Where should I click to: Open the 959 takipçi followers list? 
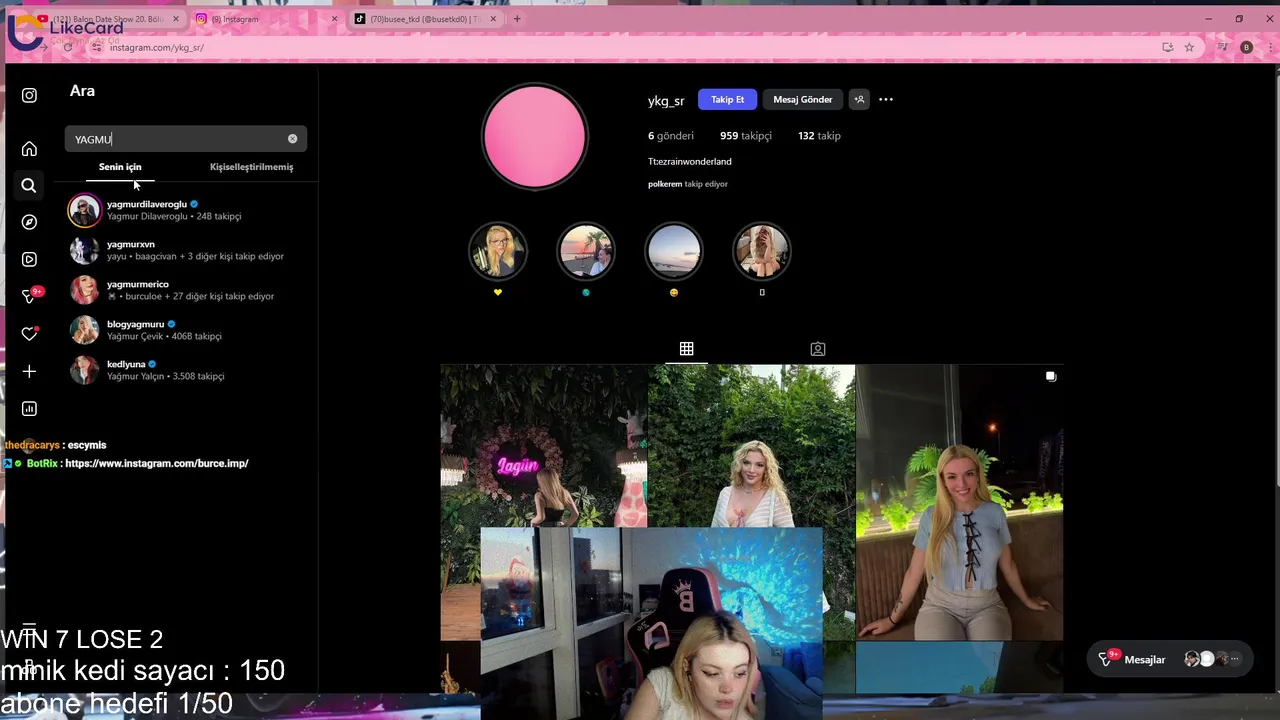pos(745,136)
